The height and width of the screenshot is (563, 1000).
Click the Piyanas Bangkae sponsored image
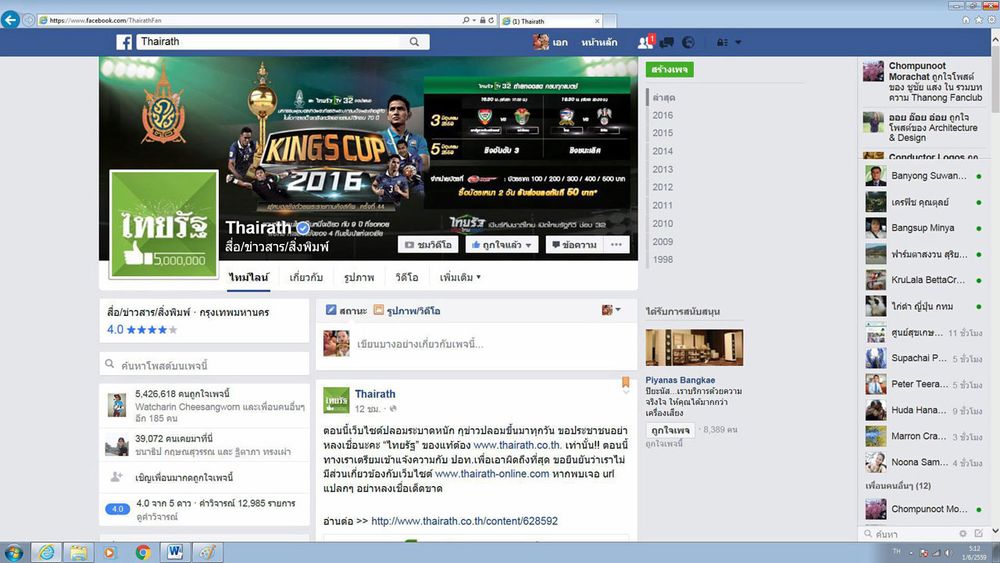694,347
